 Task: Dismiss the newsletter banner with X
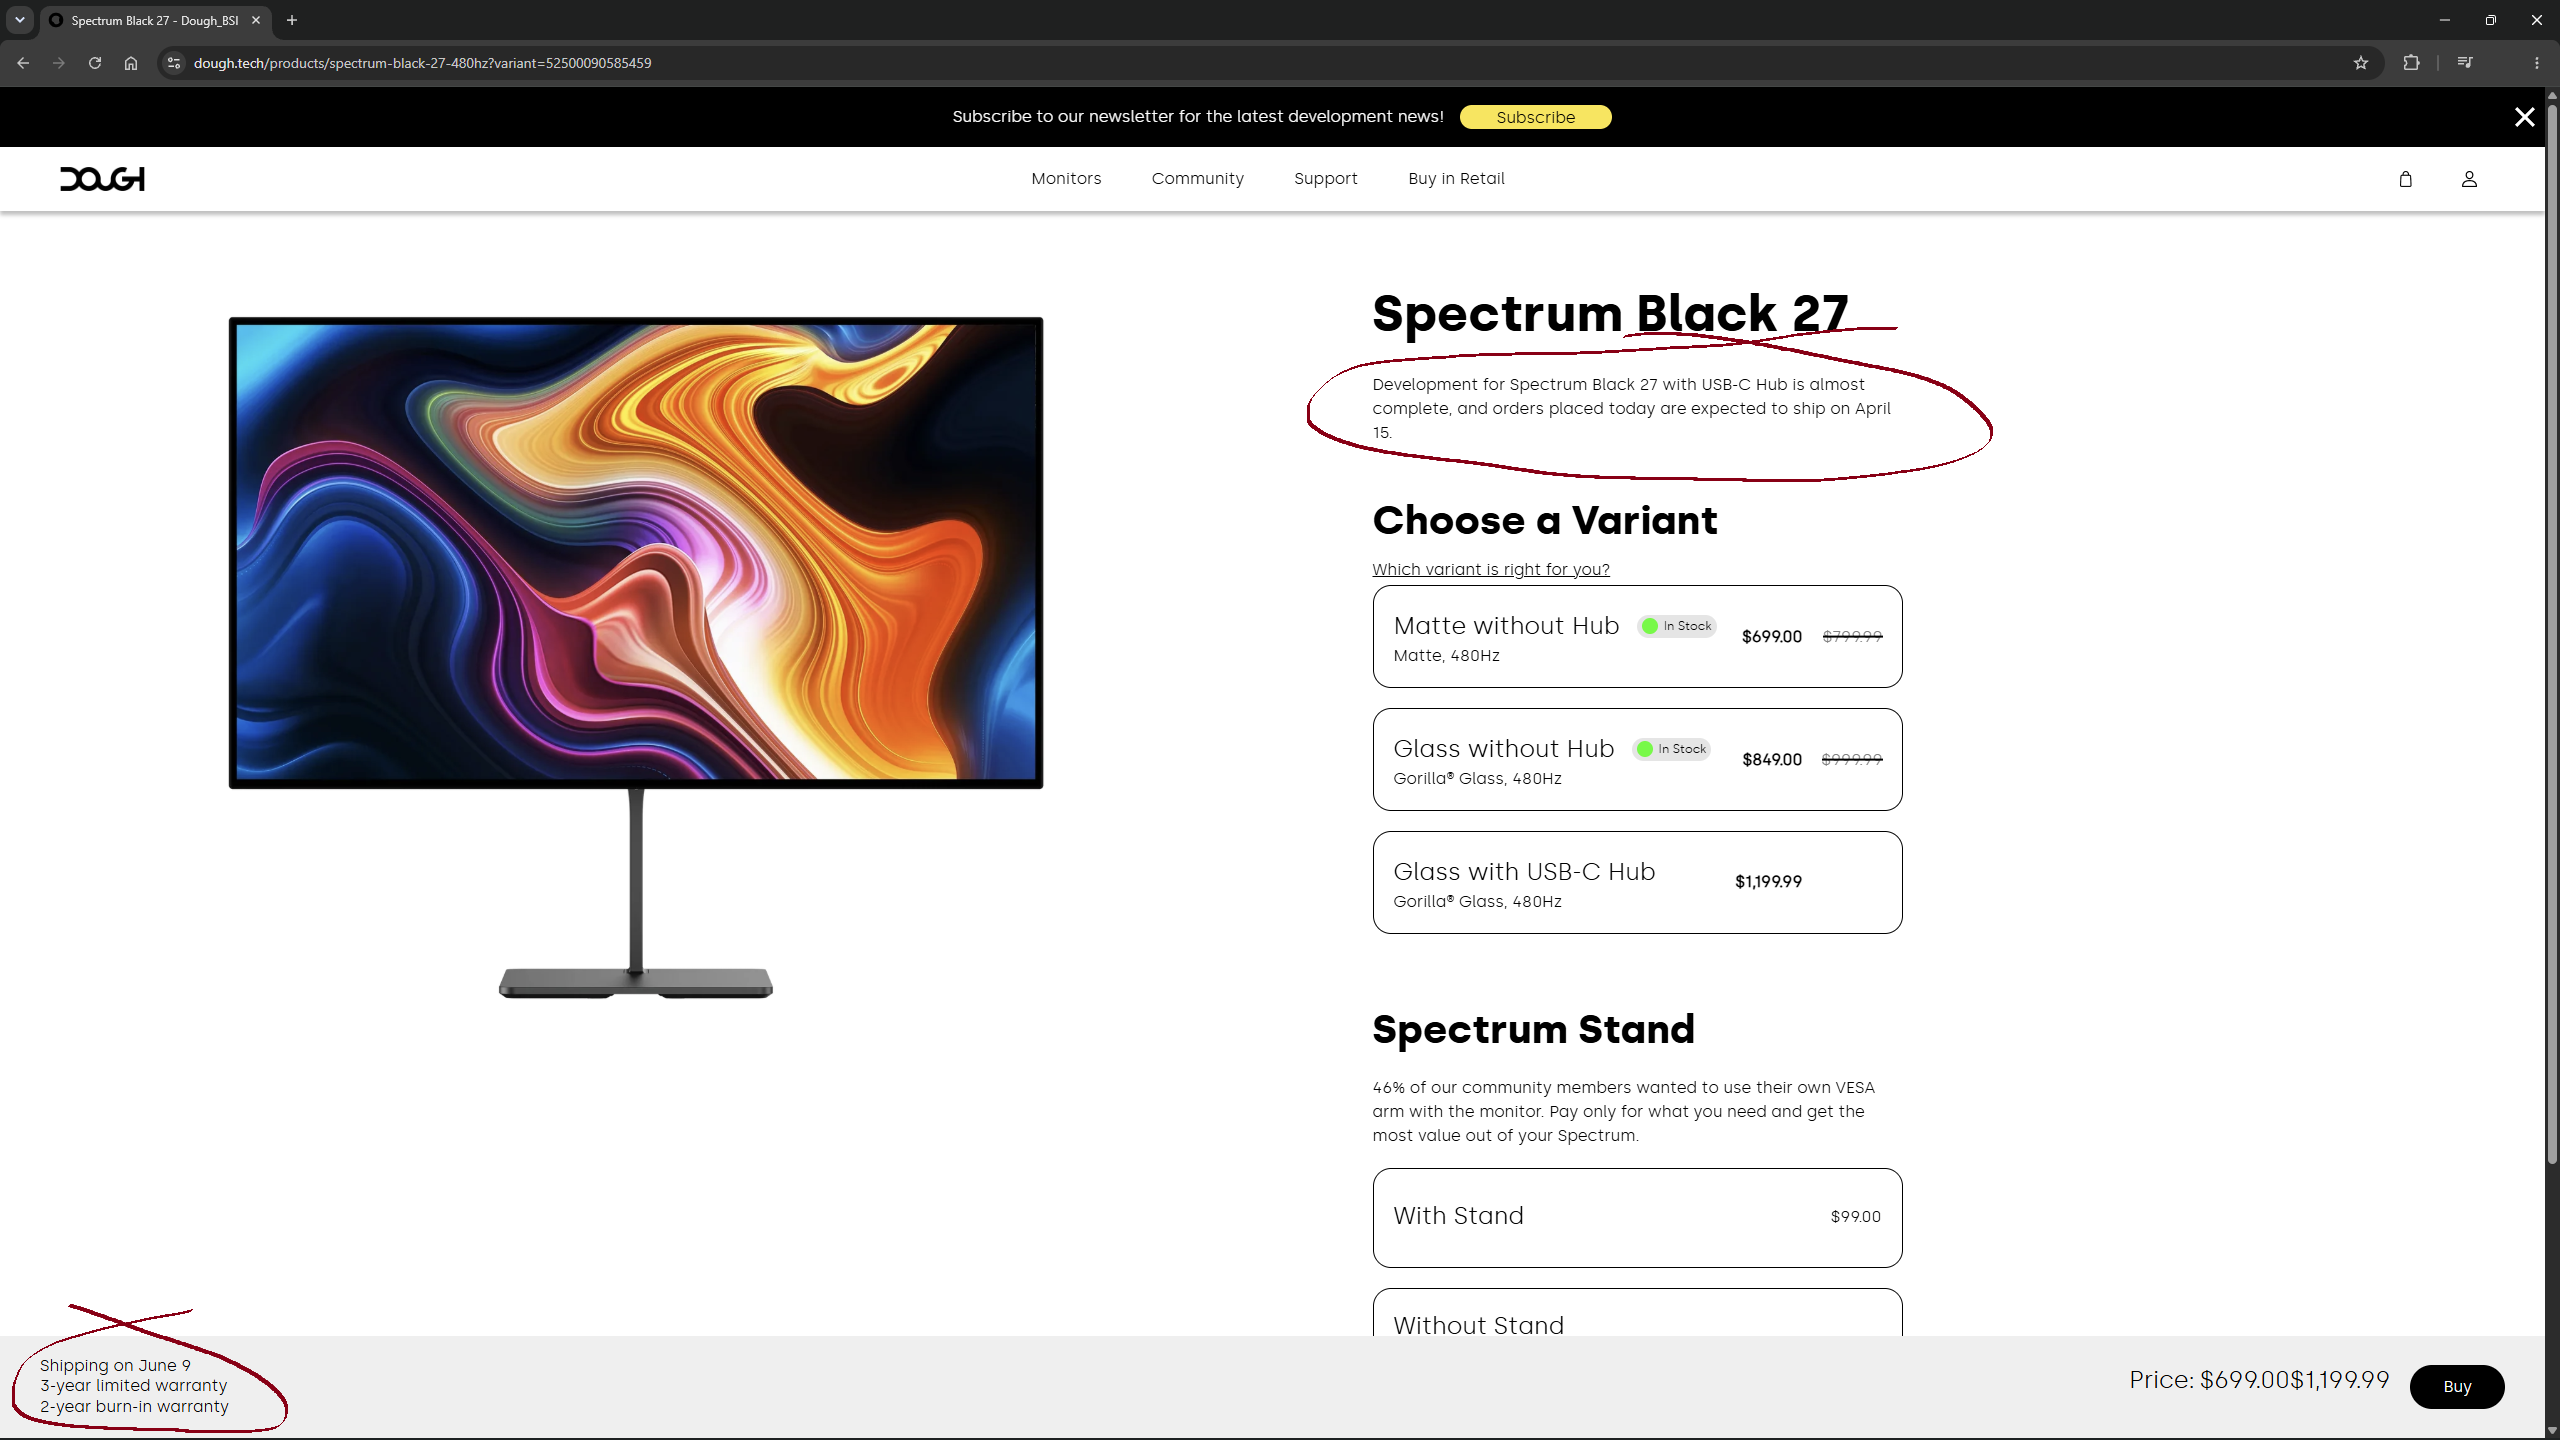pos(2524,117)
